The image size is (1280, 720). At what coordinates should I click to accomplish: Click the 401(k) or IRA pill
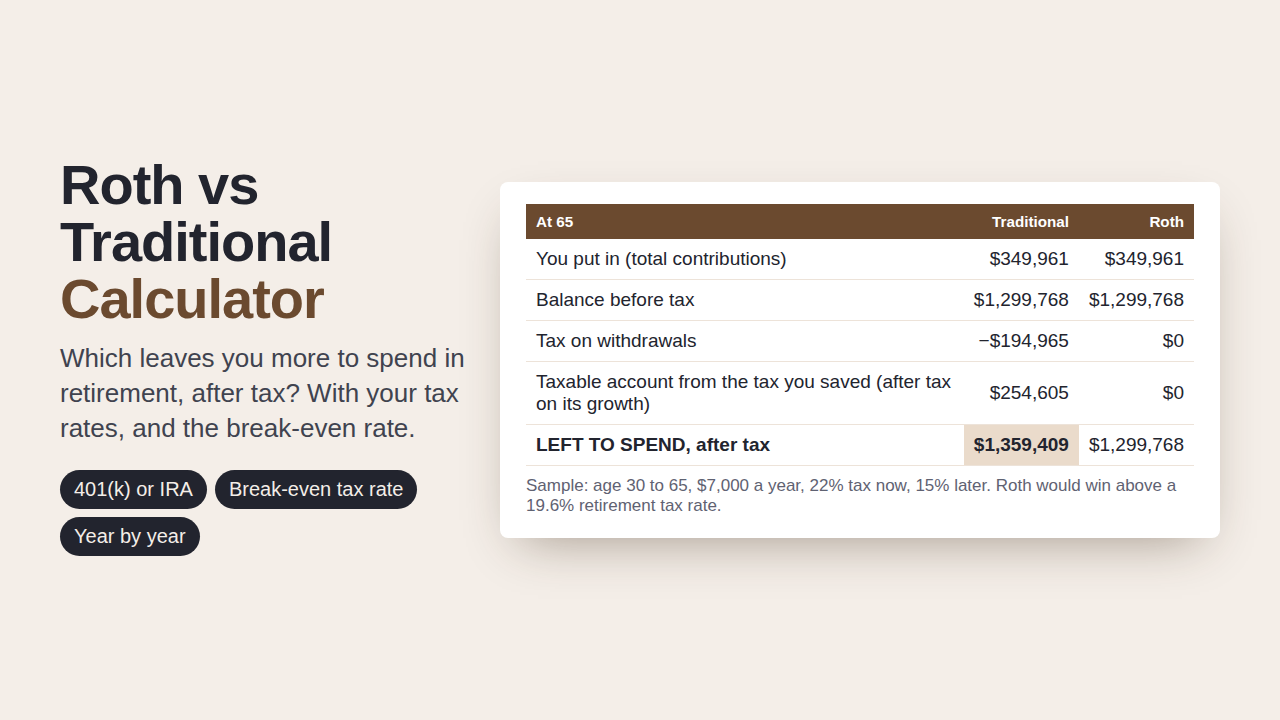pos(133,489)
